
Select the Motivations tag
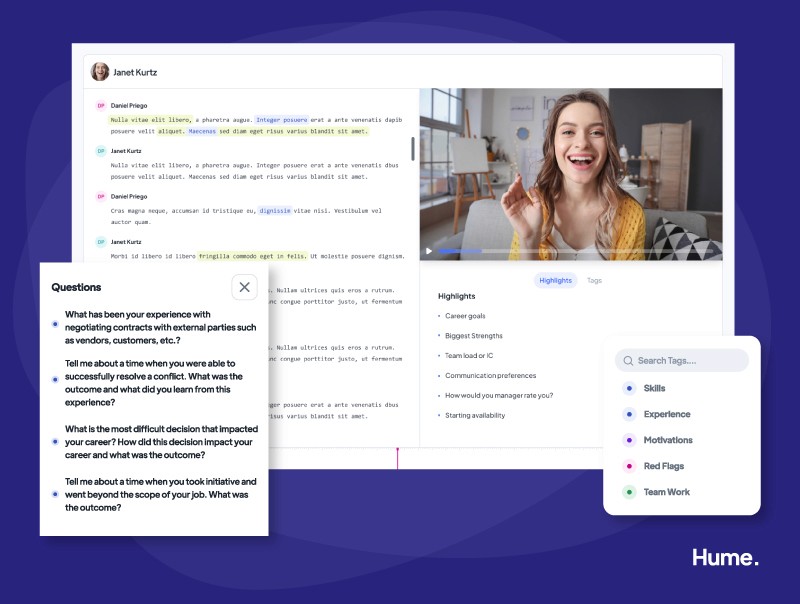click(x=658, y=440)
